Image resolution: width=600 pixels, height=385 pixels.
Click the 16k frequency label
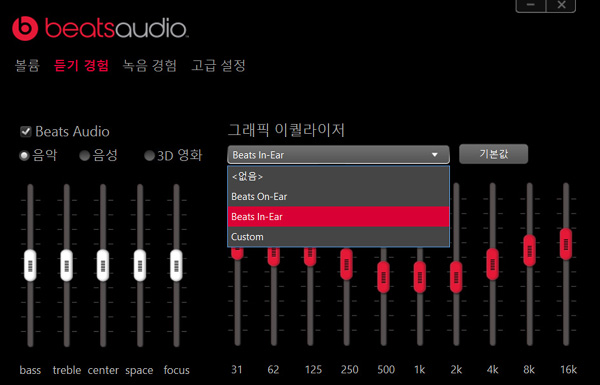tap(568, 370)
